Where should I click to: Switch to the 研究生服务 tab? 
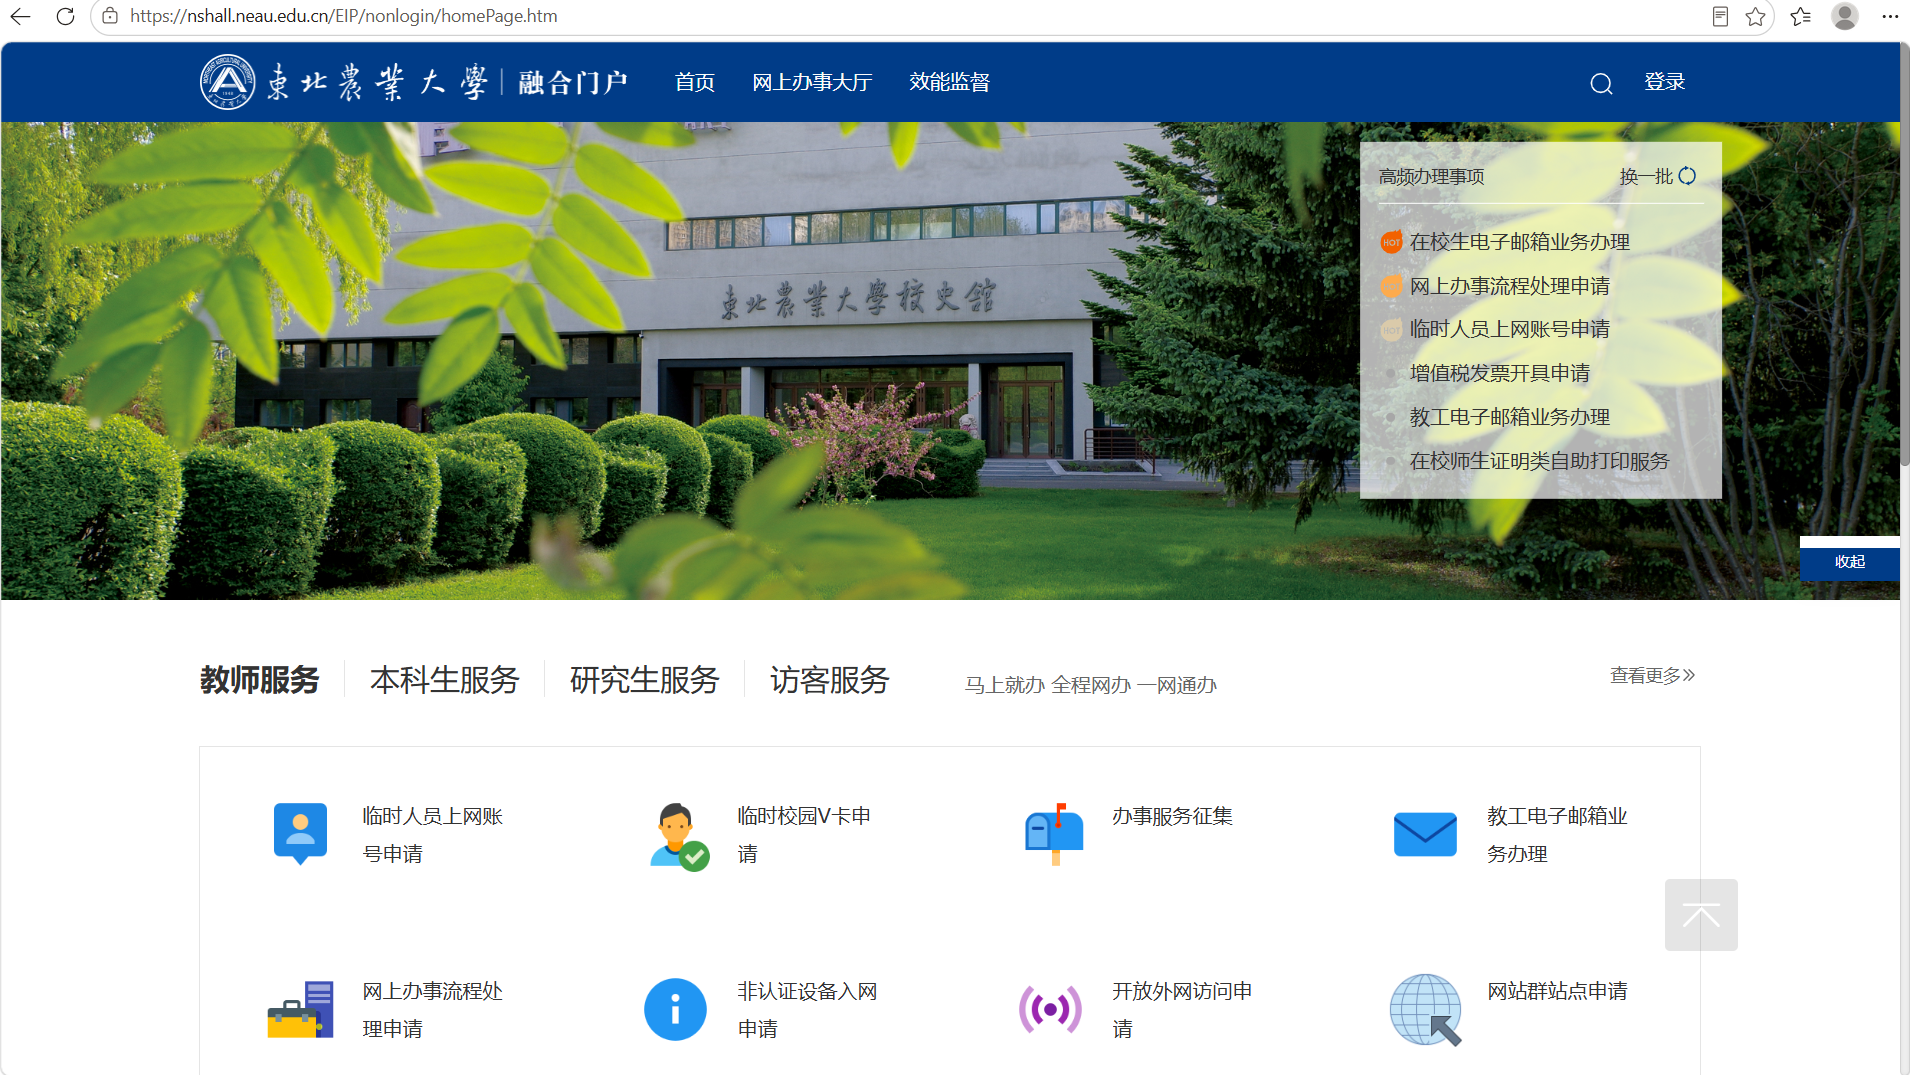point(645,680)
